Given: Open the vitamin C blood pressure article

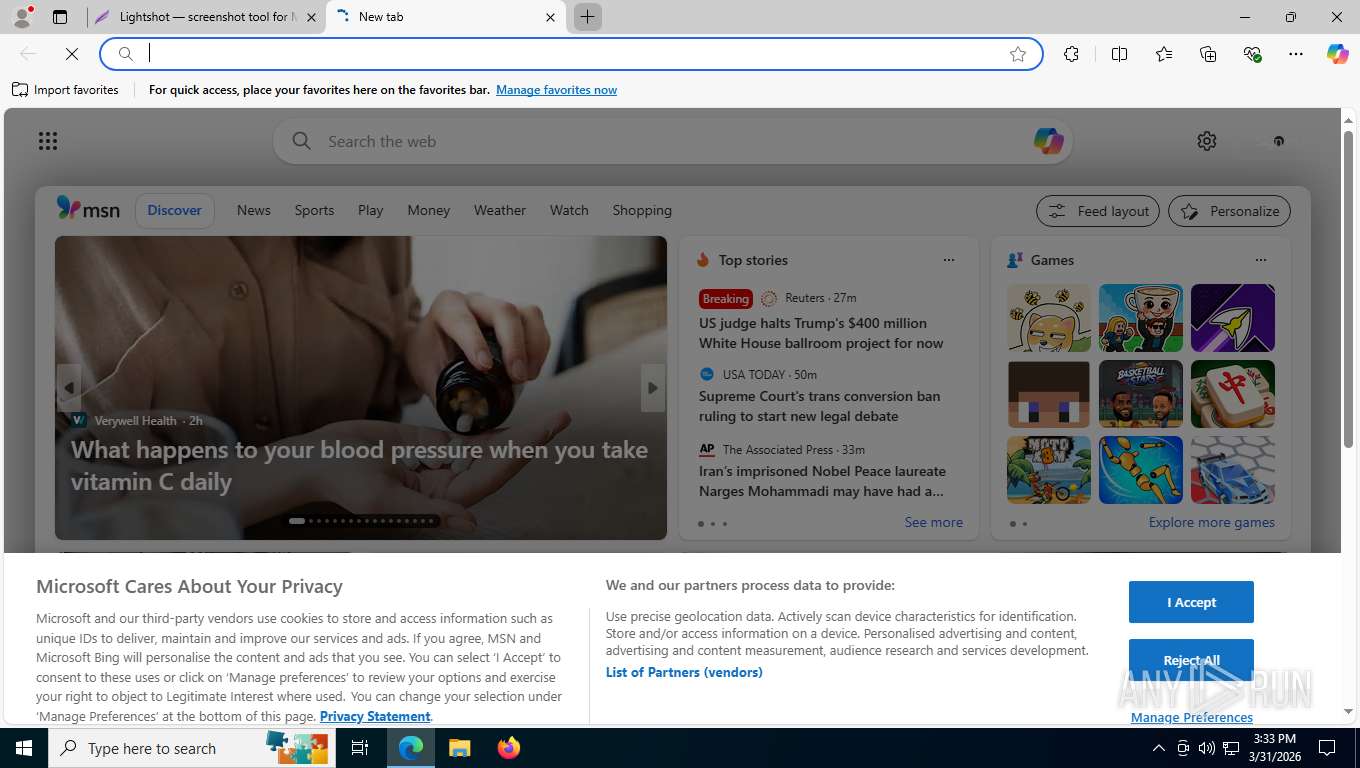Looking at the screenshot, I should 359,465.
